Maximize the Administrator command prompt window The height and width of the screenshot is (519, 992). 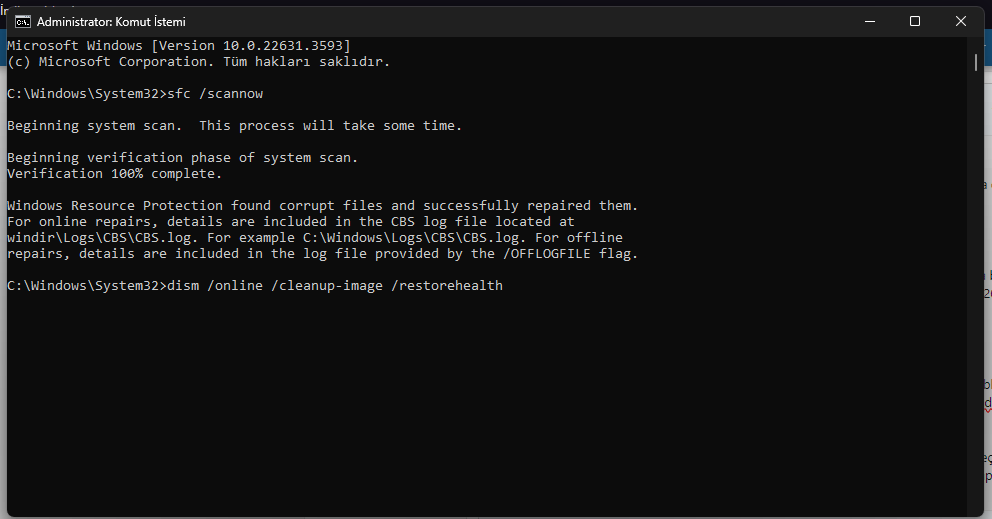pyautogui.click(x=915, y=22)
